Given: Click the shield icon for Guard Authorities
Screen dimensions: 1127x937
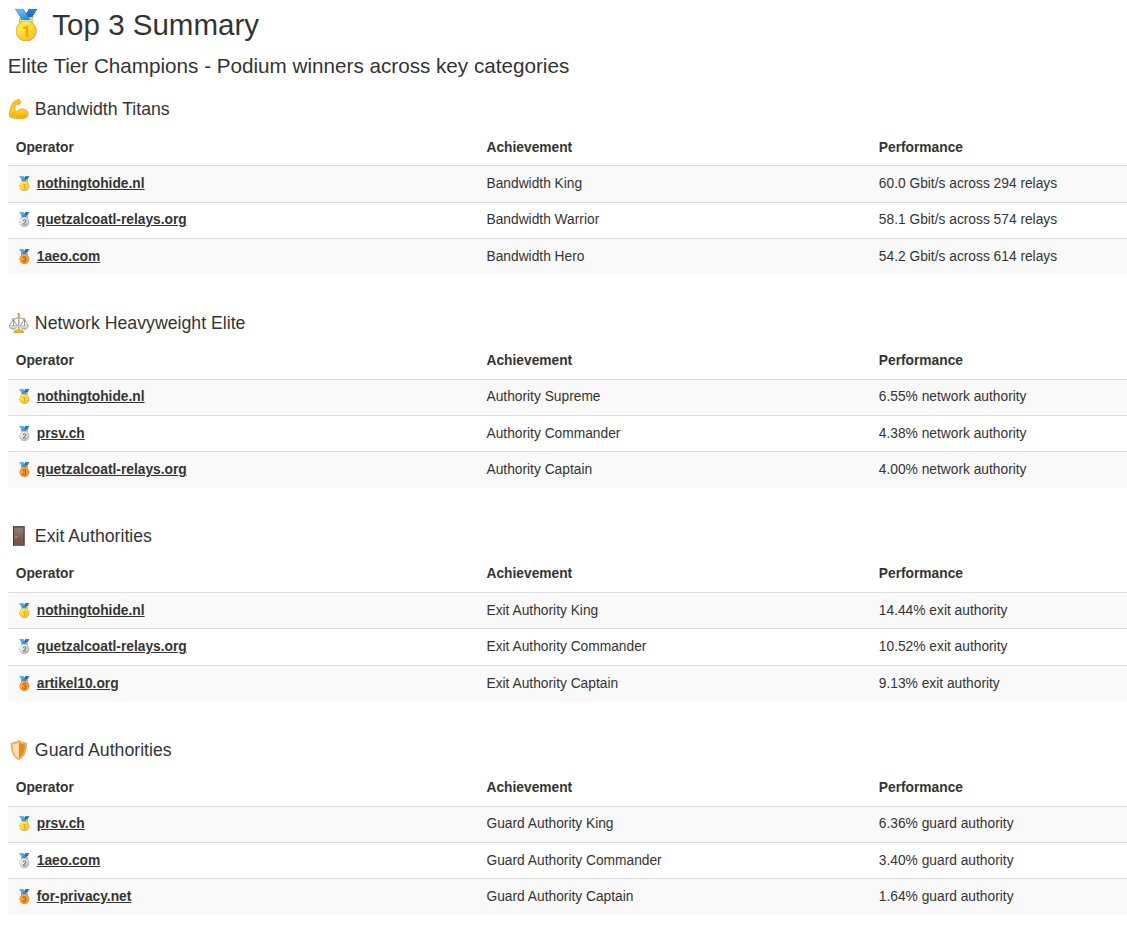Looking at the screenshot, I should point(18,750).
